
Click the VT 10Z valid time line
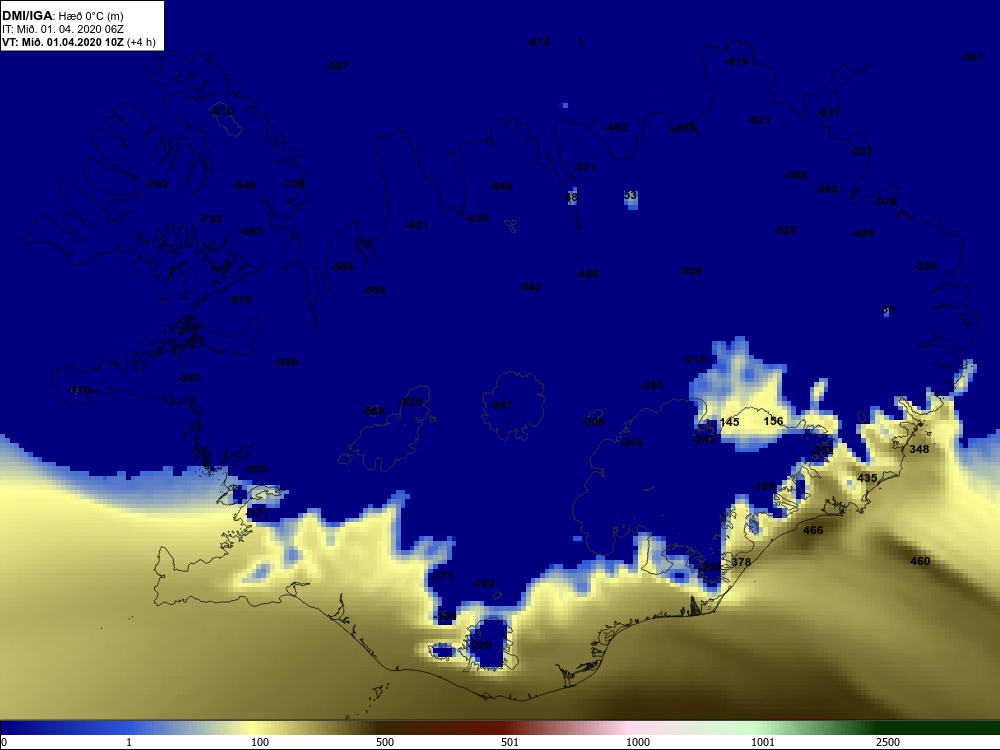coord(78,42)
